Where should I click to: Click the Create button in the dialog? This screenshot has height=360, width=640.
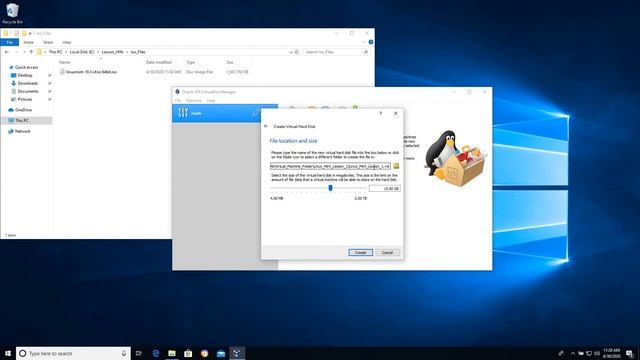point(360,253)
